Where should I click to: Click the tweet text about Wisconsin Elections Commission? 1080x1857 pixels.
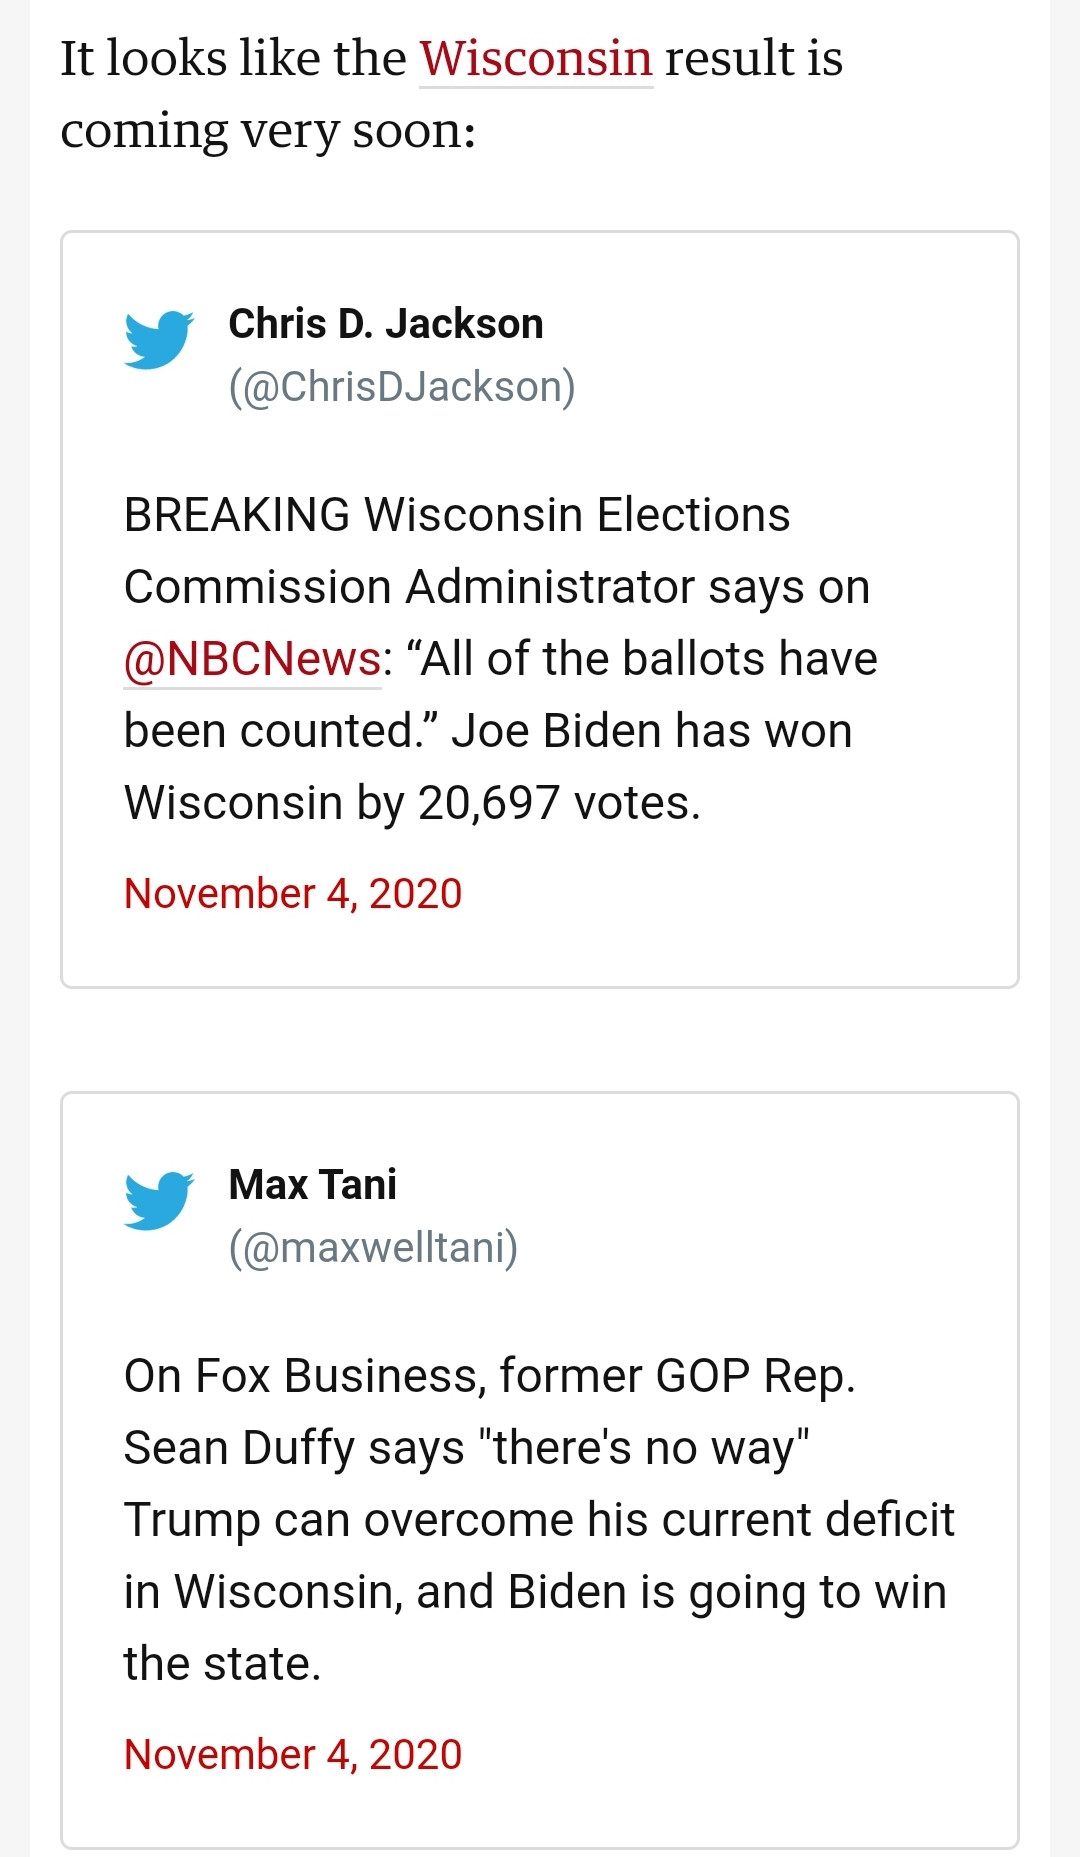500,659
